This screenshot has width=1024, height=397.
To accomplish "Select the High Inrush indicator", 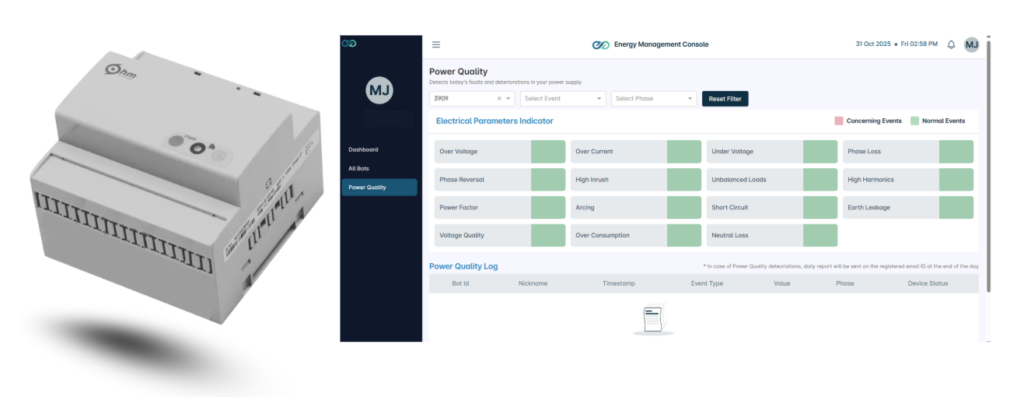I will pyautogui.click(x=635, y=180).
